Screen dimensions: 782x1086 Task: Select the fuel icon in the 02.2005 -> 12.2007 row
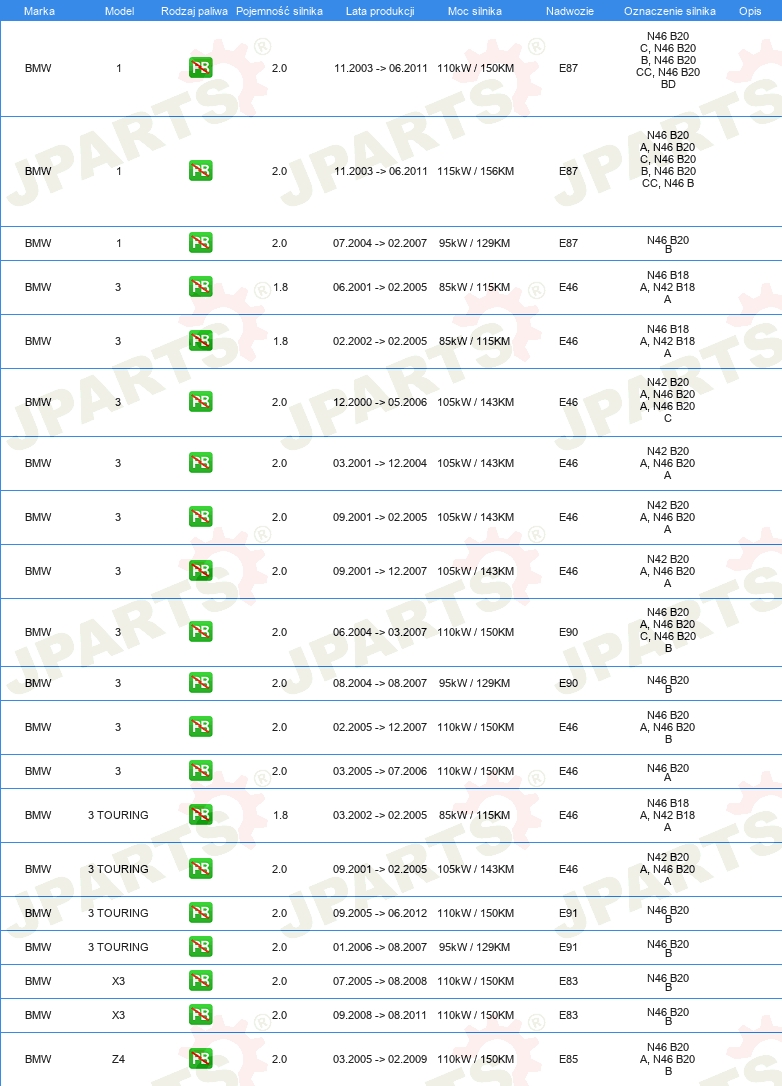(201, 727)
